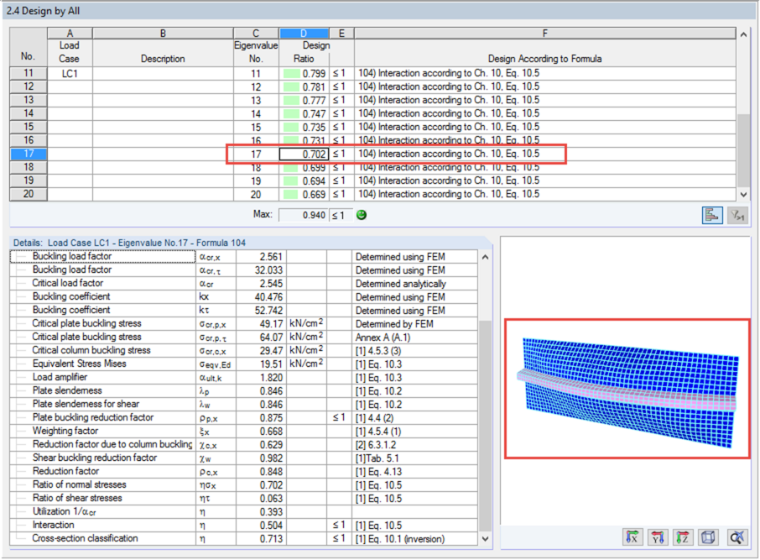Select Ratio of normal stresses row

[x=243, y=485]
